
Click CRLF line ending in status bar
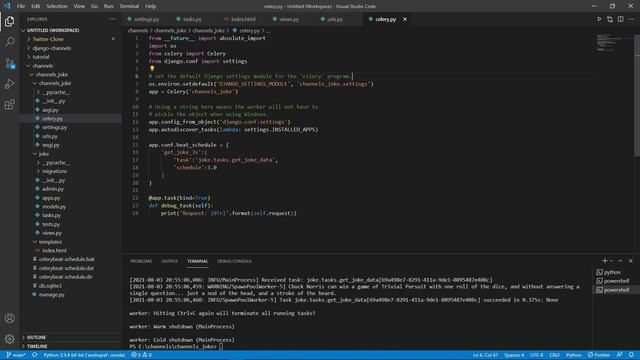(554, 355)
